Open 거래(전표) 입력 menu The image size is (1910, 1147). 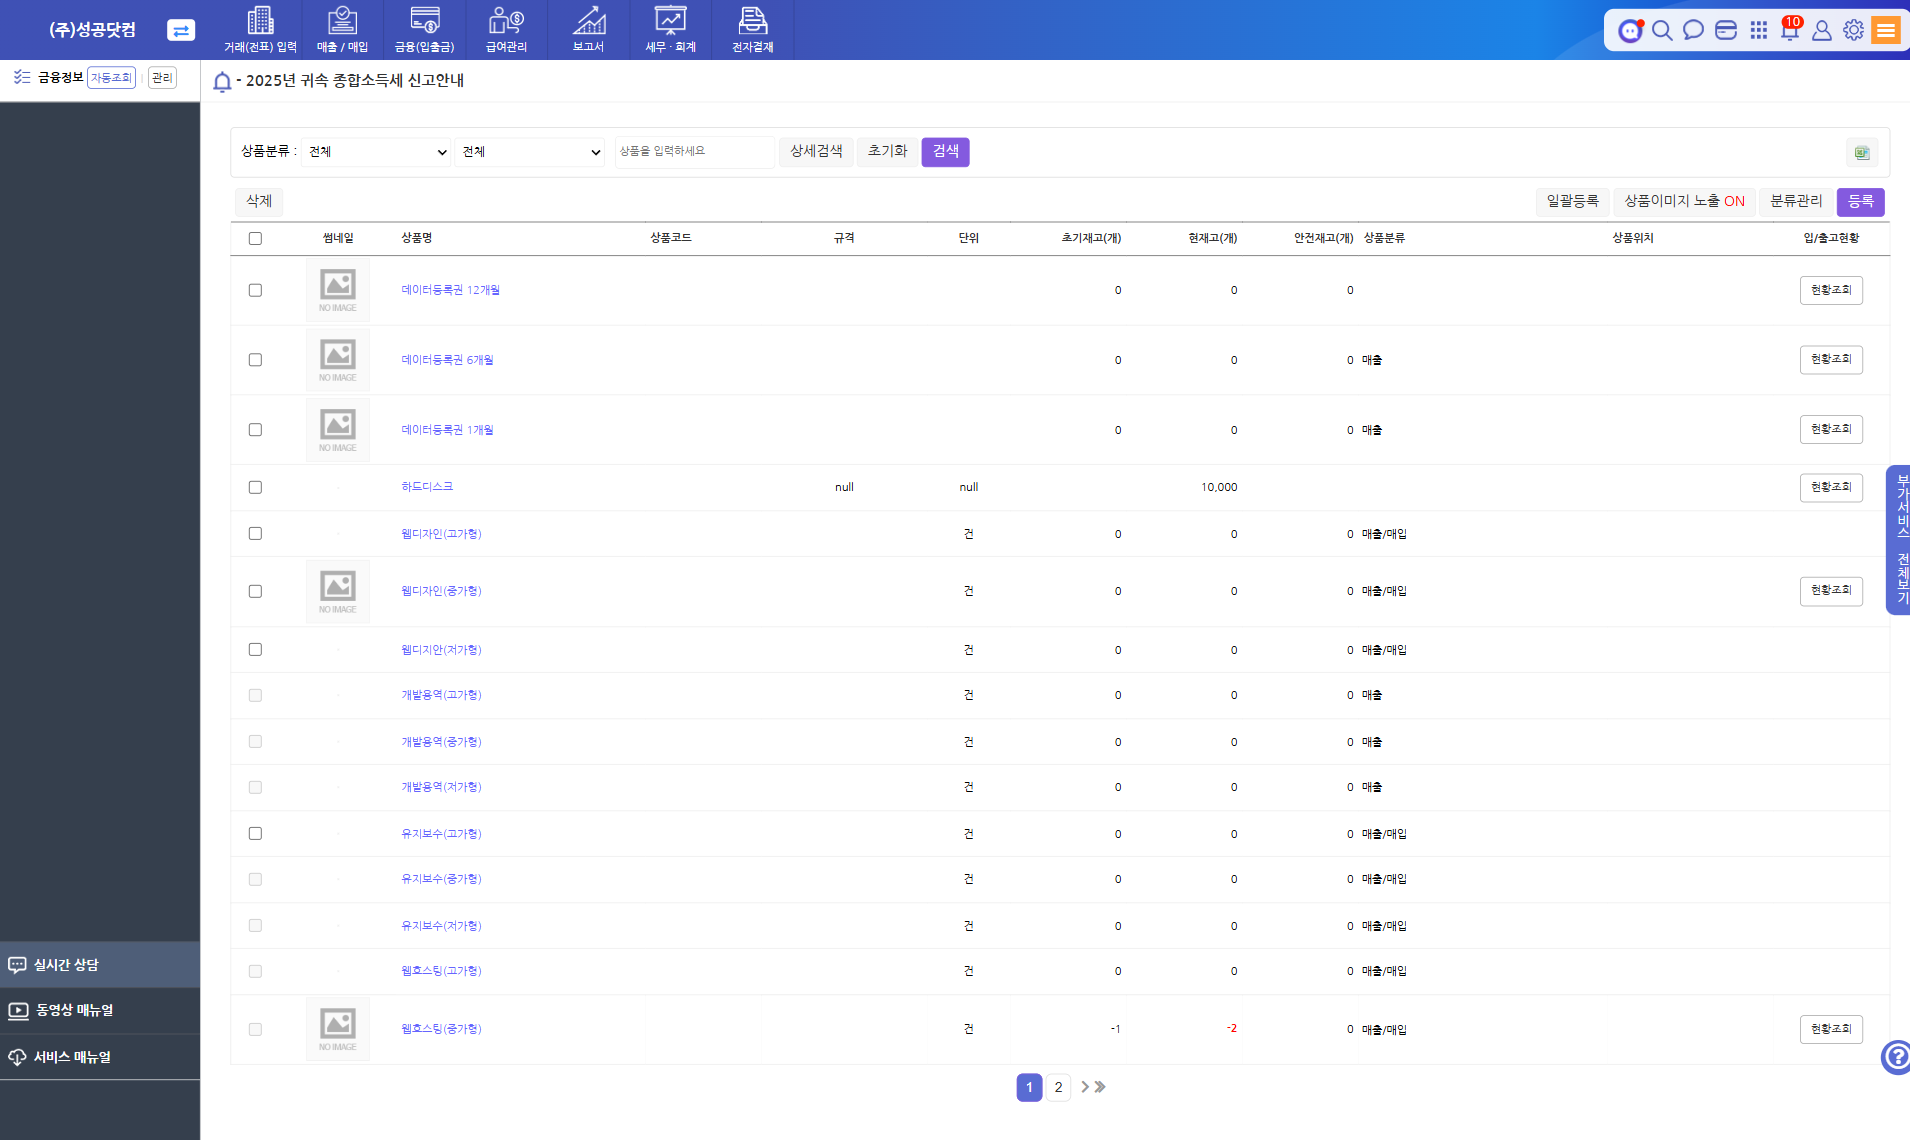click(x=260, y=30)
